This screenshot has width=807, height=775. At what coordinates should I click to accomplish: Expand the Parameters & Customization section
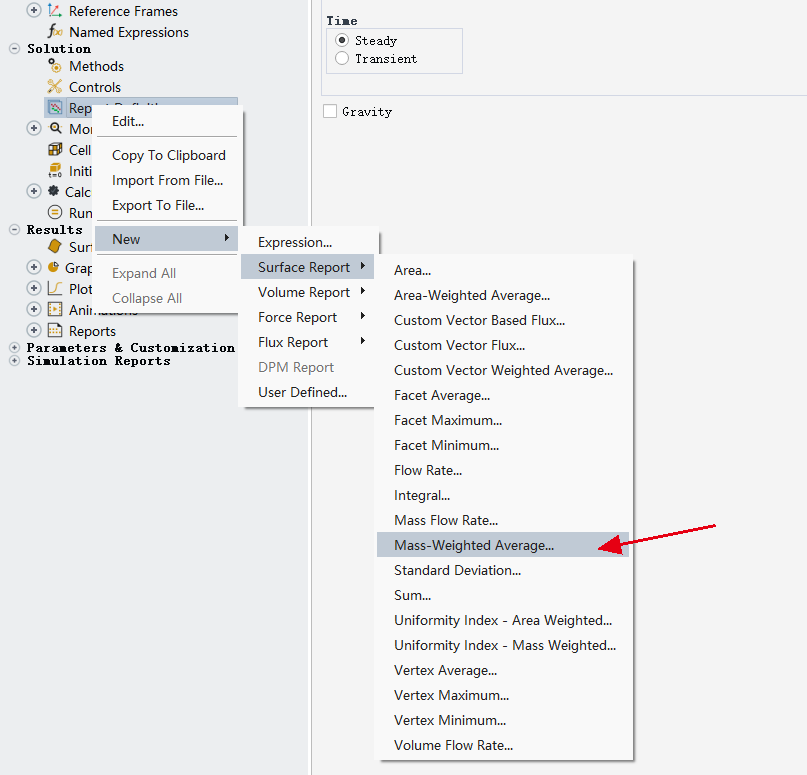click(14, 348)
